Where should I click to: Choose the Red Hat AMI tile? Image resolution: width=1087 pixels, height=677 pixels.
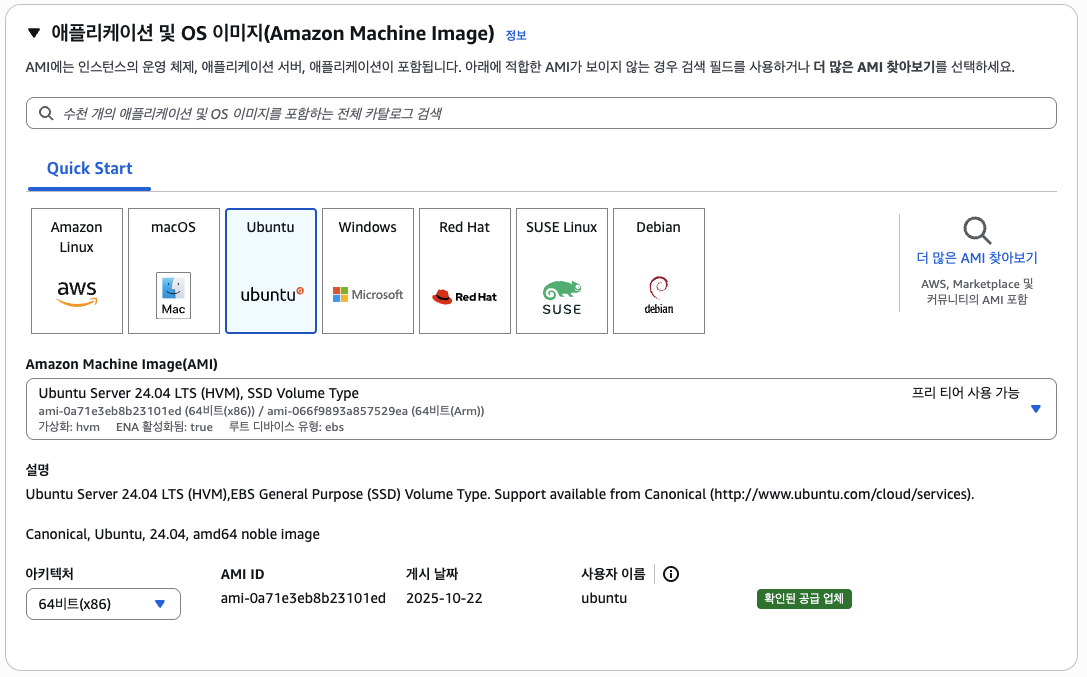(x=465, y=271)
